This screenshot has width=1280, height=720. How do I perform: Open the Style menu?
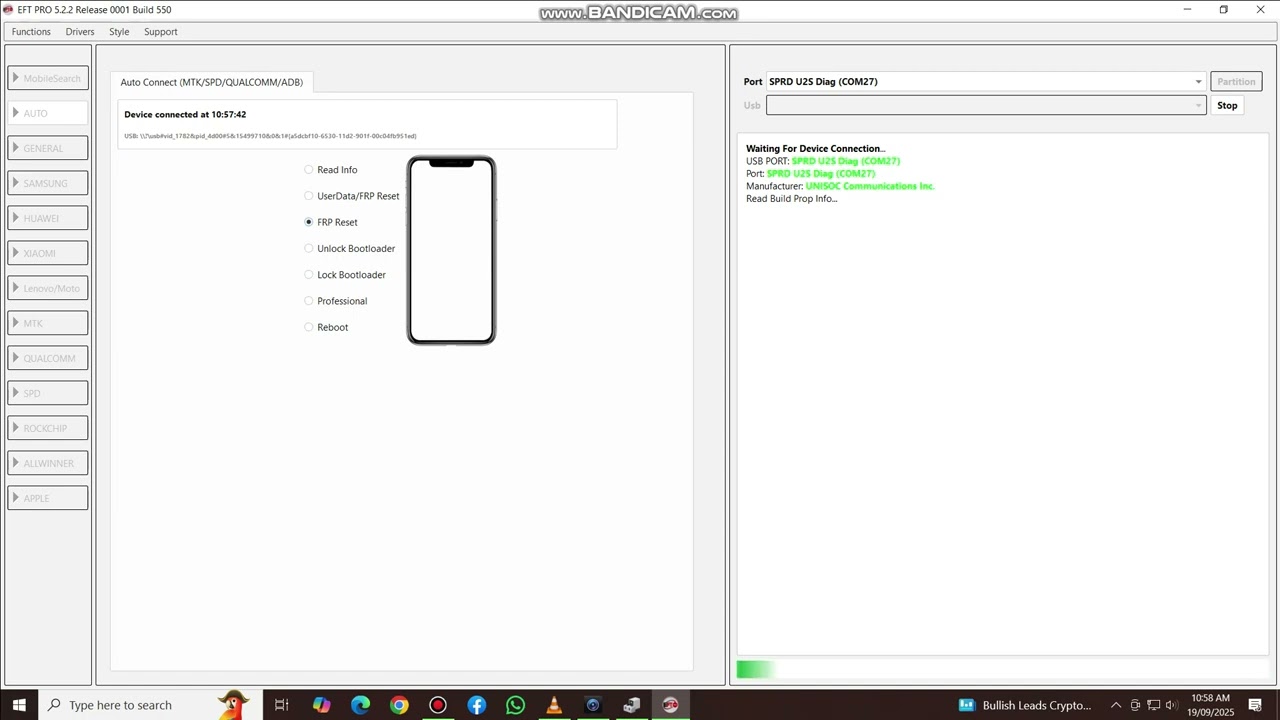tap(119, 32)
